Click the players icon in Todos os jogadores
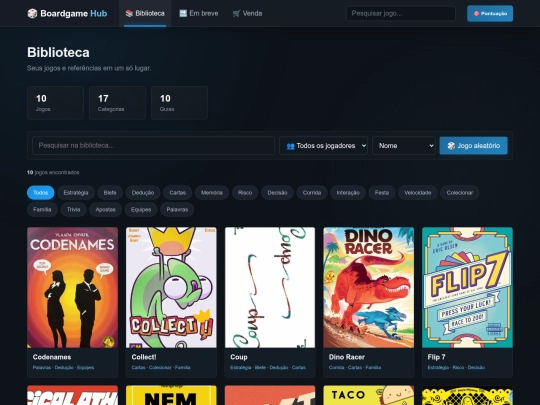 290,146
